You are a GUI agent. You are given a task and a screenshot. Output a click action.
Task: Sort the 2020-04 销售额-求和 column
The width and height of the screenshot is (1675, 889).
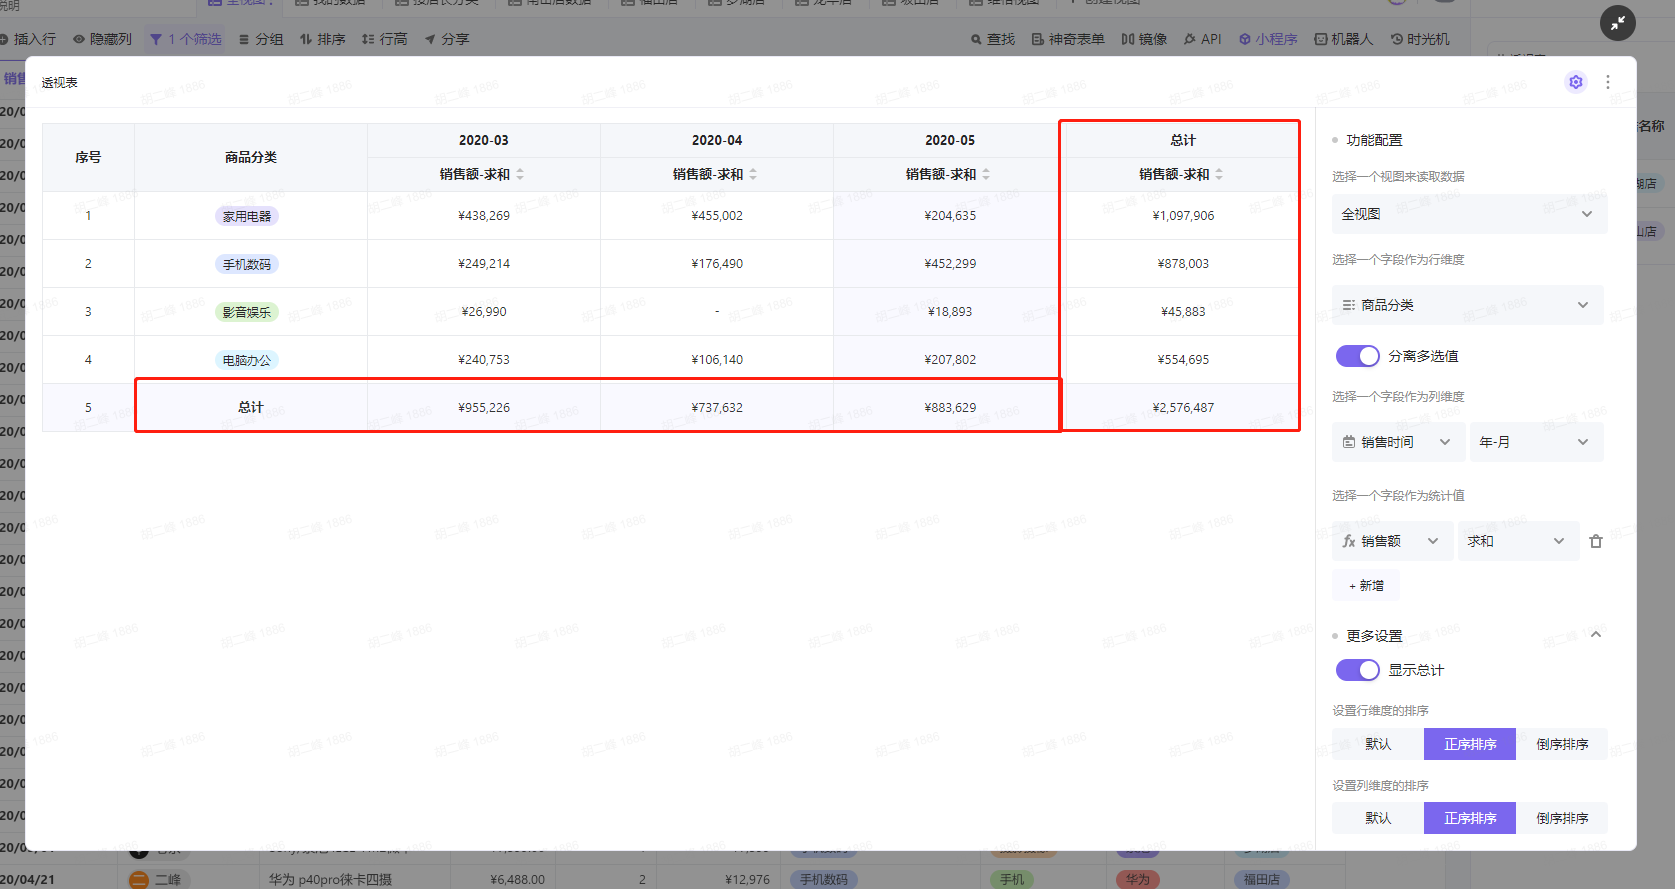click(753, 174)
